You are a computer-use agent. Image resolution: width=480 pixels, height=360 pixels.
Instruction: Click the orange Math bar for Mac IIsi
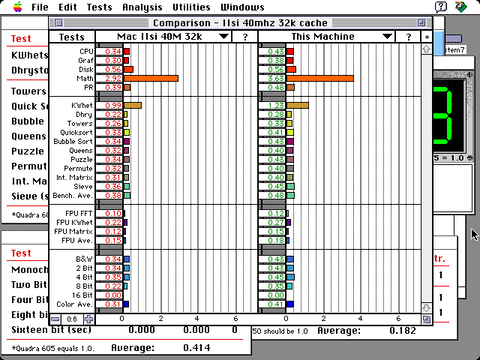pos(151,78)
